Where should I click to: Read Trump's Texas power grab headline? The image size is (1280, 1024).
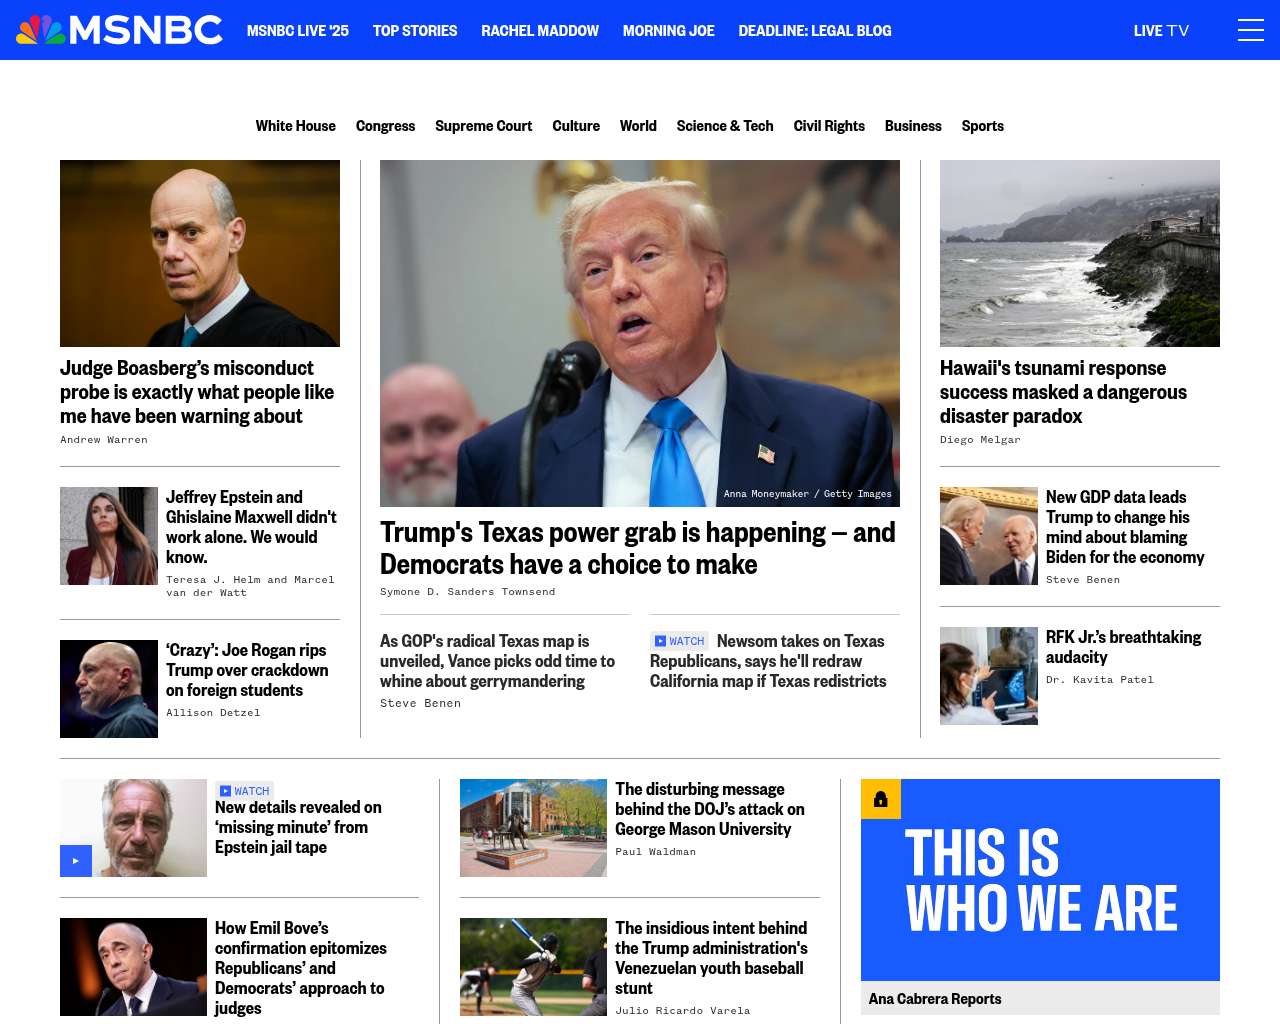tap(638, 548)
